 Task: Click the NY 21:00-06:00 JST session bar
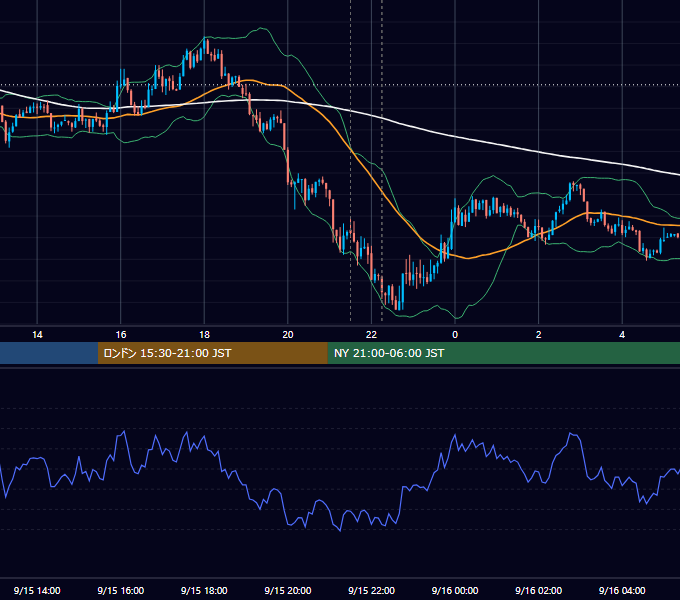tap(503, 353)
